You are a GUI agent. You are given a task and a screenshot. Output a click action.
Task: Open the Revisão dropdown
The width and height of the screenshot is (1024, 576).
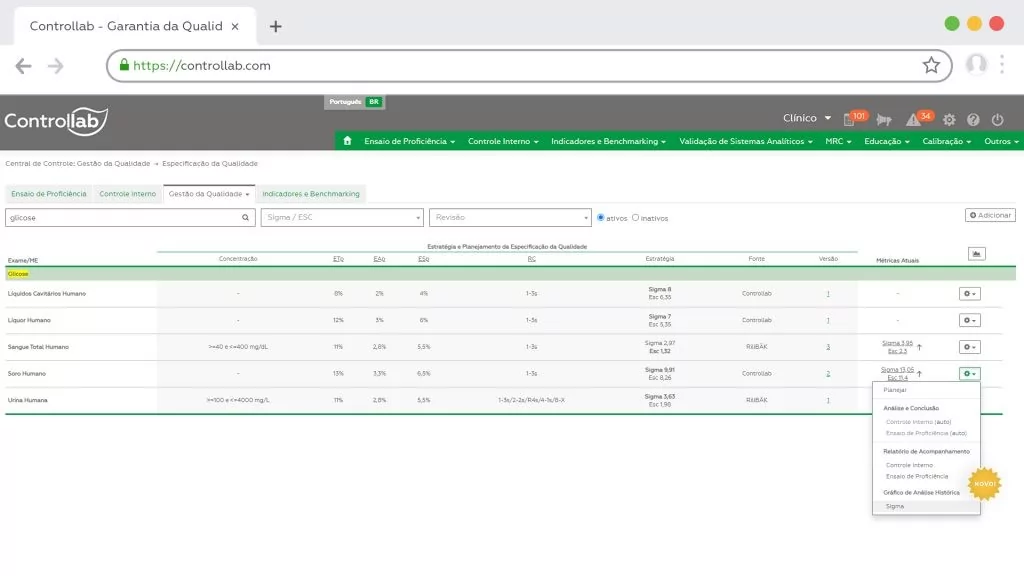510,216
